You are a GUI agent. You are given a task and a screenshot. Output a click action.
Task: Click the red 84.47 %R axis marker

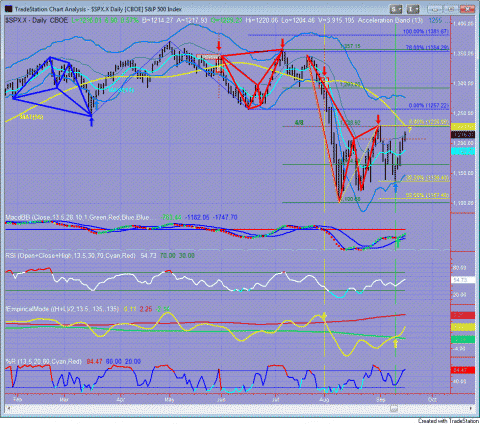click(463, 370)
